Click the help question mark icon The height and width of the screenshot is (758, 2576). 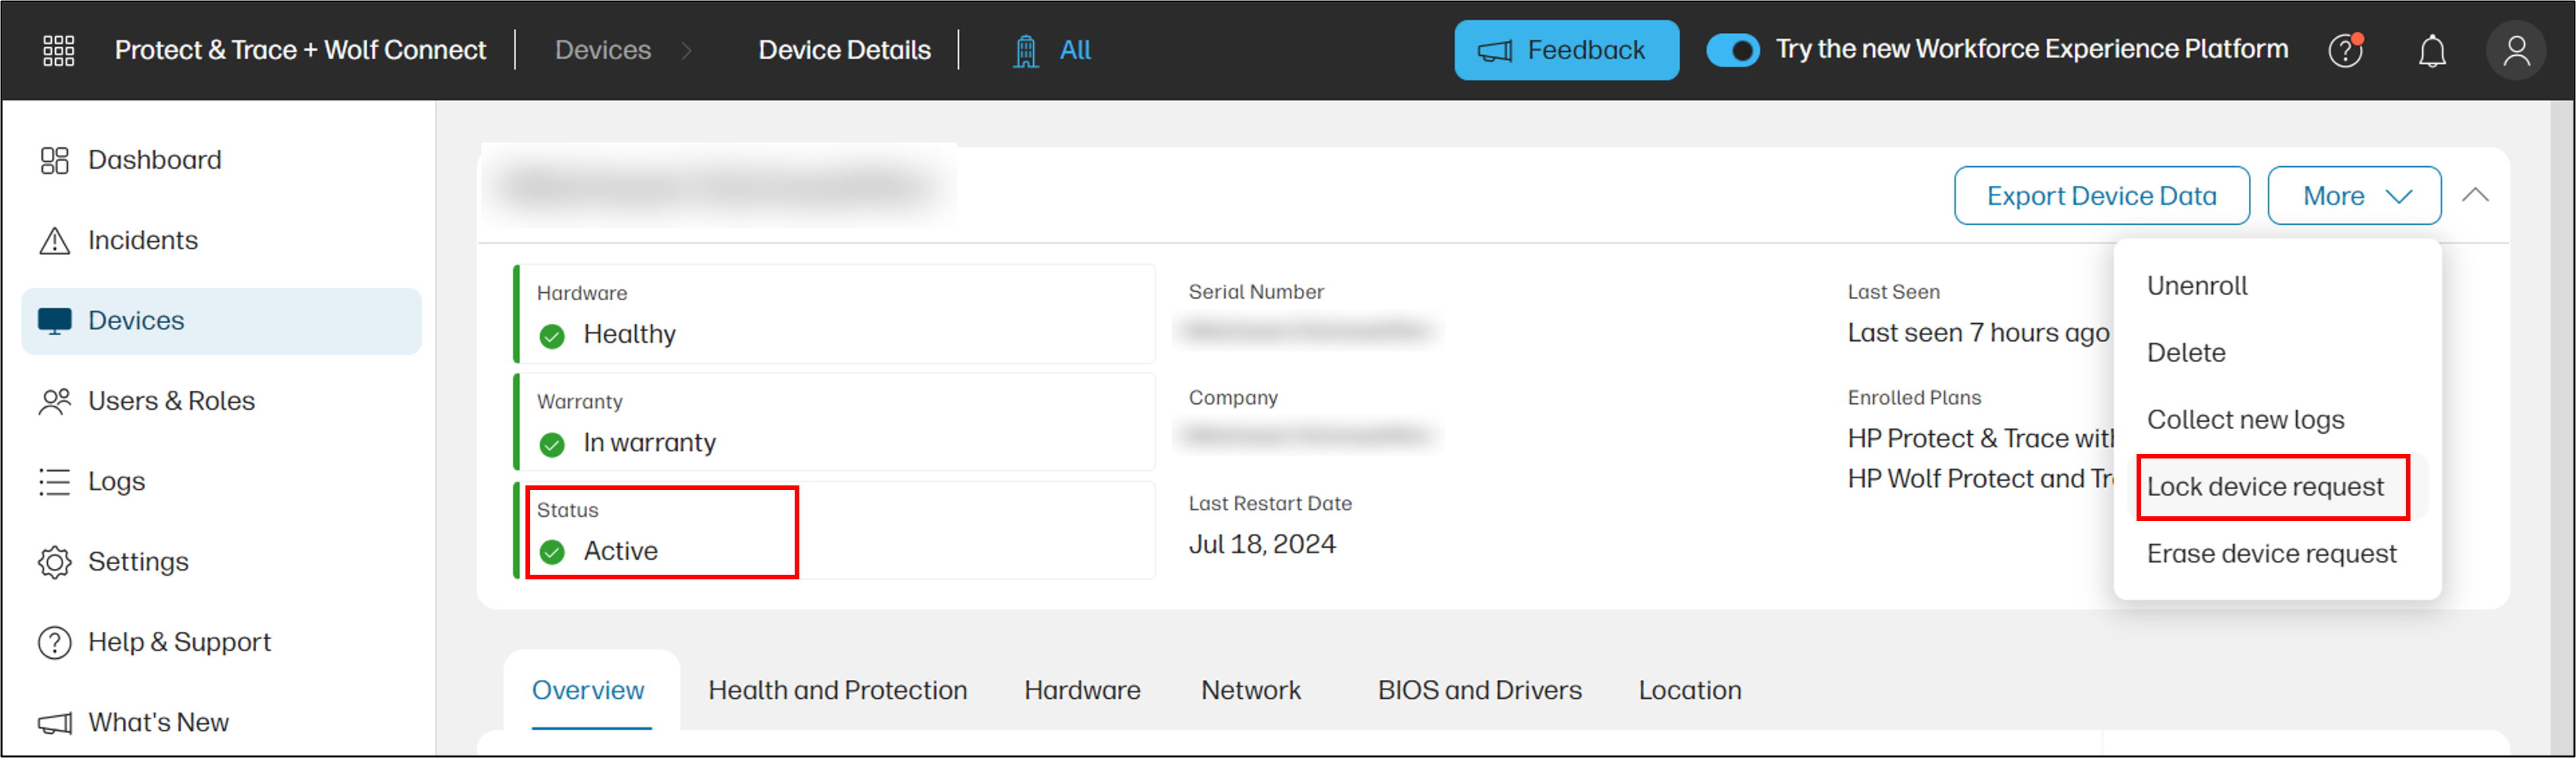coord(2345,50)
